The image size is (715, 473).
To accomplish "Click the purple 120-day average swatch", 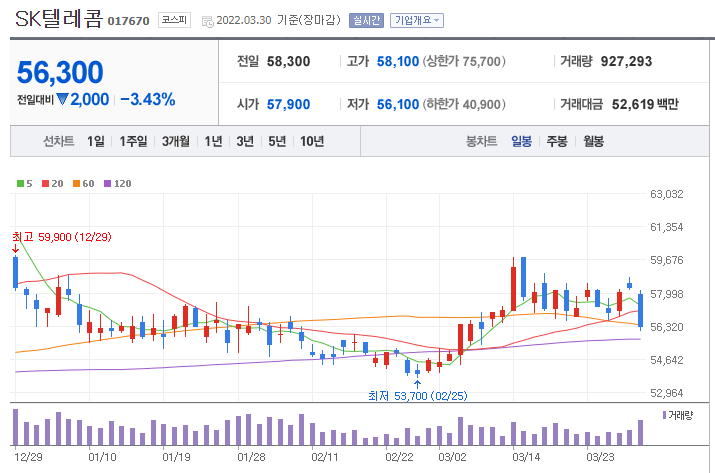I will pyautogui.click(x=107, y=183).
